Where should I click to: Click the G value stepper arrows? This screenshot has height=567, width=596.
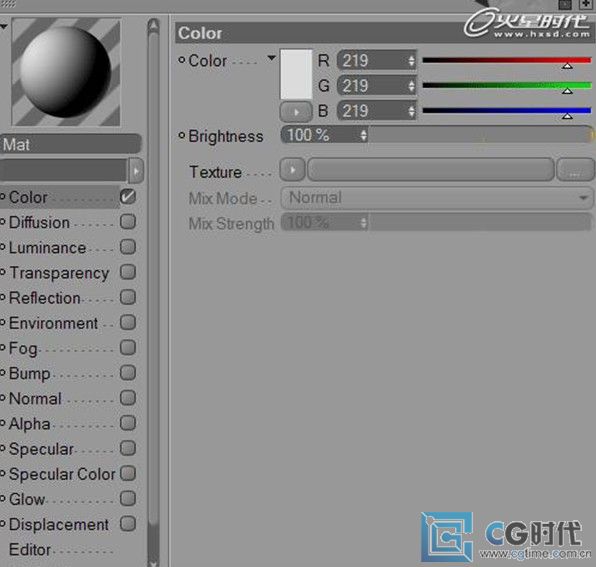[x=412, y=86]
